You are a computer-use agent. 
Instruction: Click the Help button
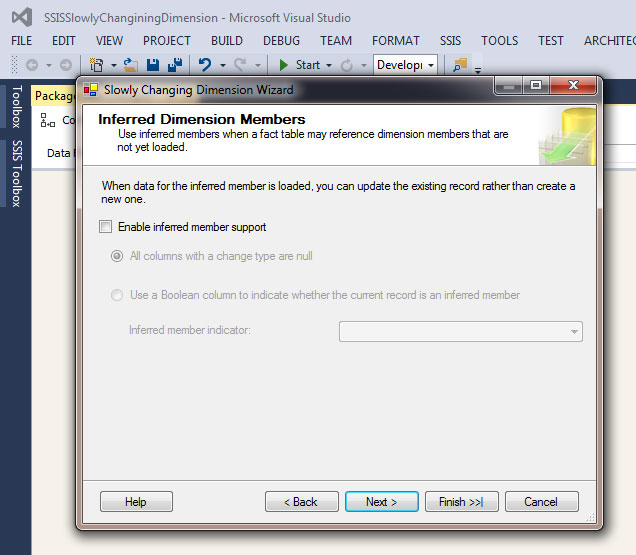click(x=136, y=502)
